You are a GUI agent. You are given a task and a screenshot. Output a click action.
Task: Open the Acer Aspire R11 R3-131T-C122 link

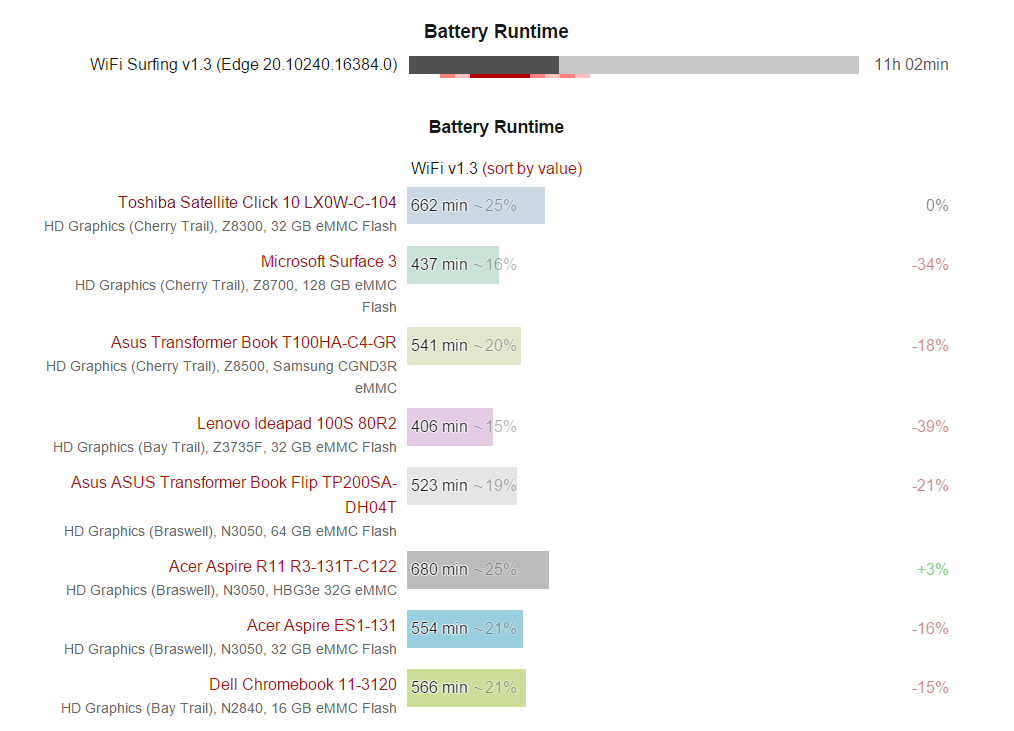[x=283, y=566]
